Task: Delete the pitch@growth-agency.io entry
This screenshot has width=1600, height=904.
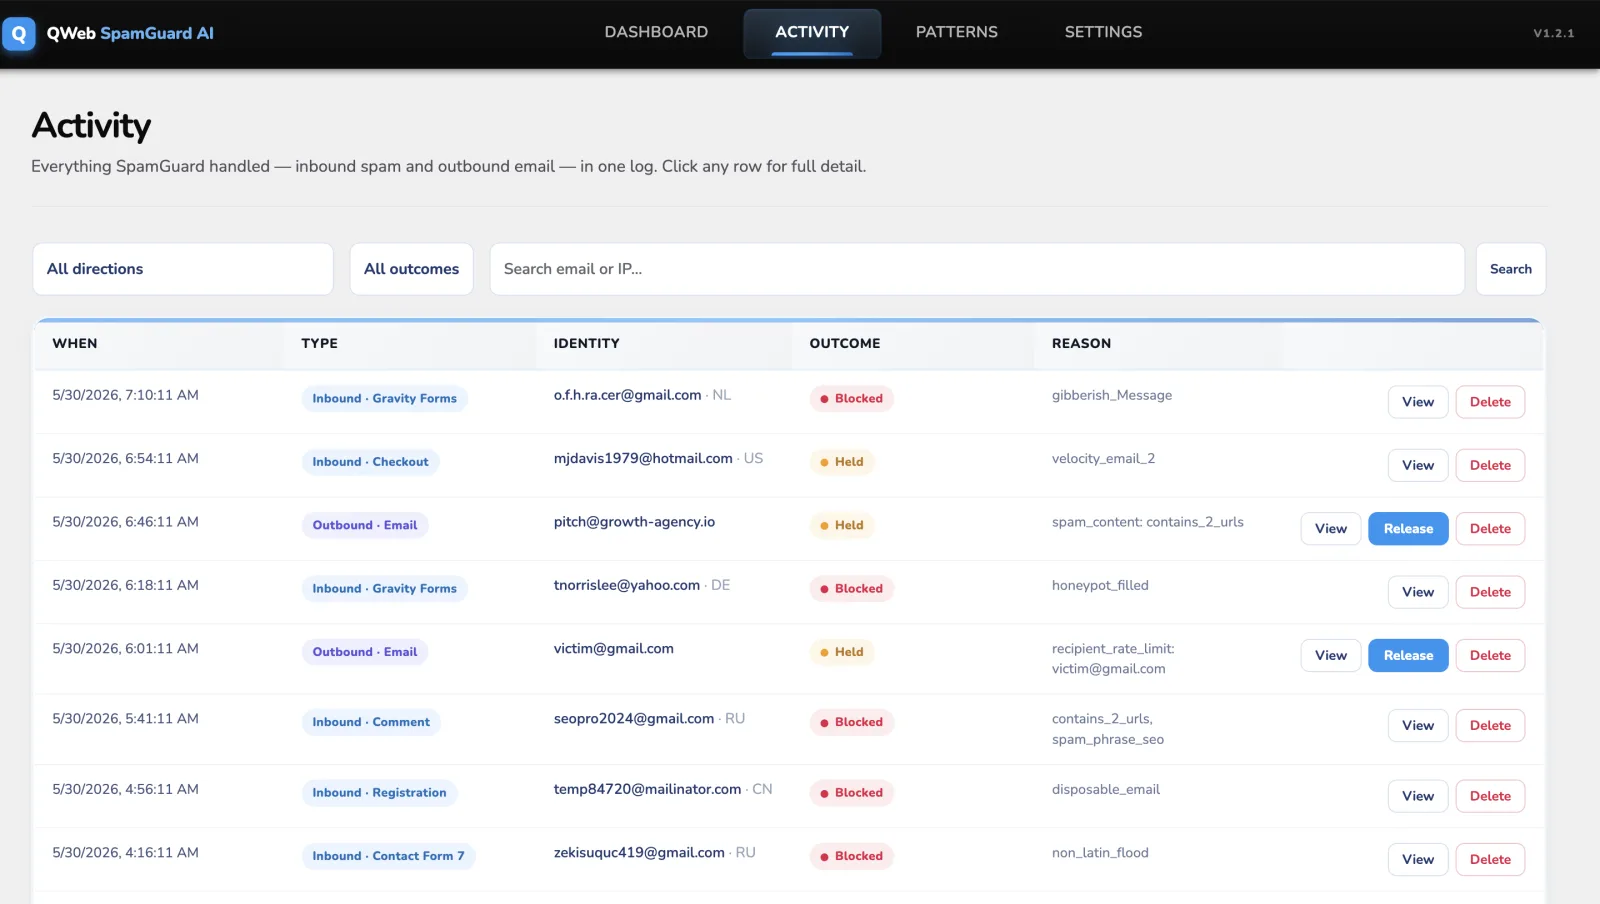Action: 1490,529
